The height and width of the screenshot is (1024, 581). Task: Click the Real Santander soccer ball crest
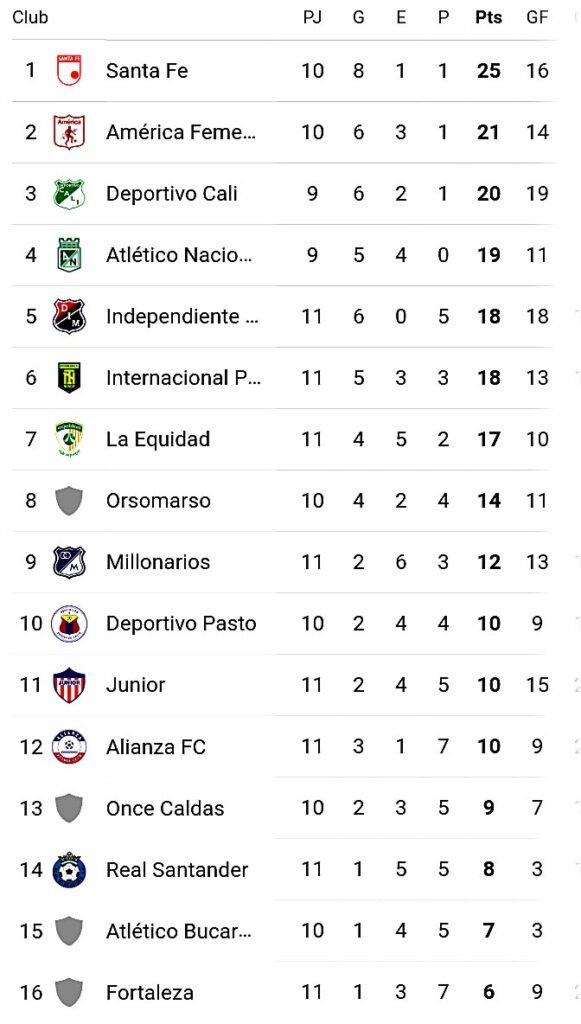[69, 869]
